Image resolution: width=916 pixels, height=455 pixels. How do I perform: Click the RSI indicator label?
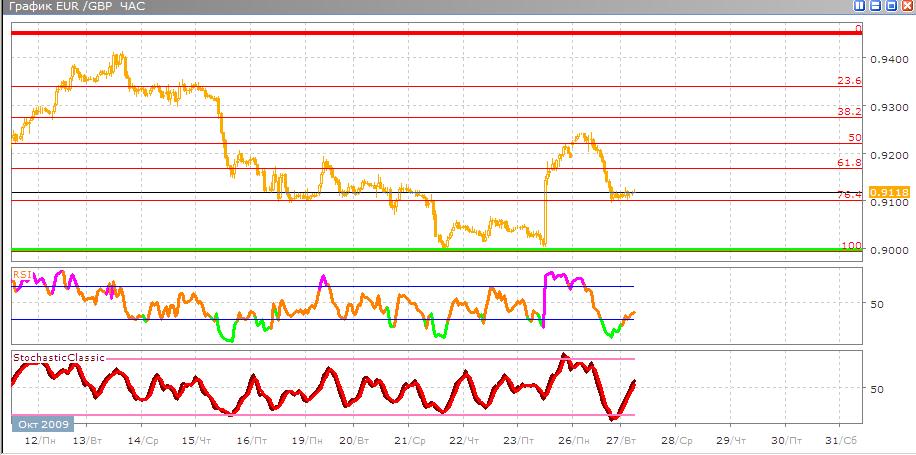pos(20,272)
